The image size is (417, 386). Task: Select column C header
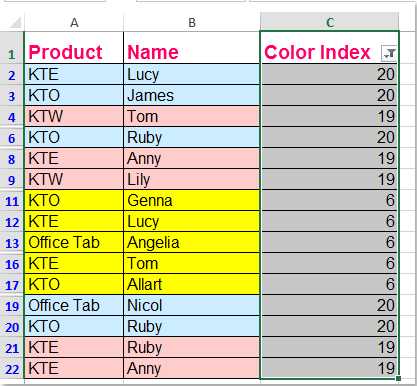coord(329,23)
